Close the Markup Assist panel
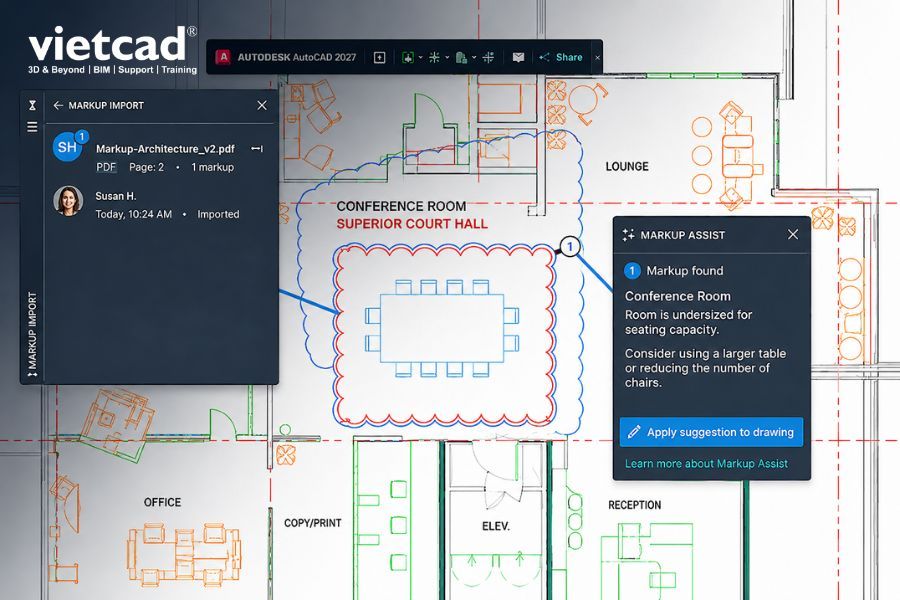The height and width of the screenshot is (600, 900). click(793, 234)
